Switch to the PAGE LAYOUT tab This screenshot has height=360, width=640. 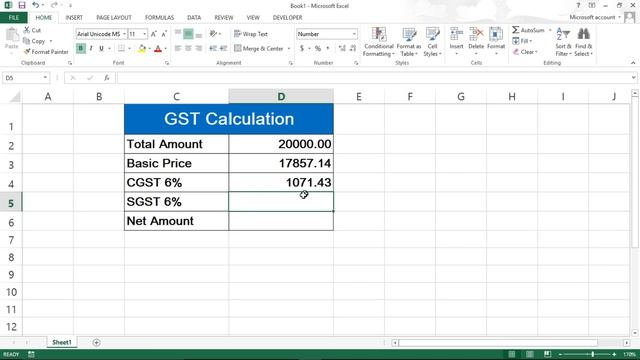pyautogui.click(x=114, y=18)
